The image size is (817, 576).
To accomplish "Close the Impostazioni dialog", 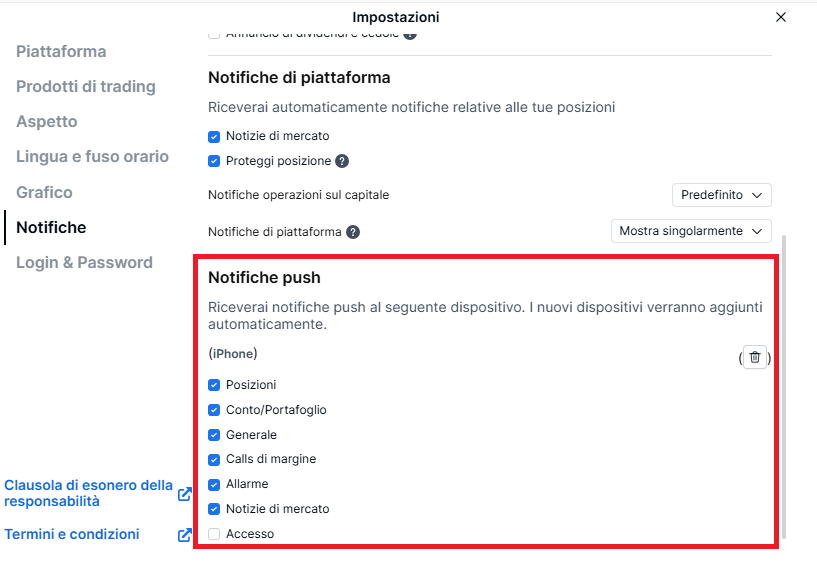I will pos(781,17).
